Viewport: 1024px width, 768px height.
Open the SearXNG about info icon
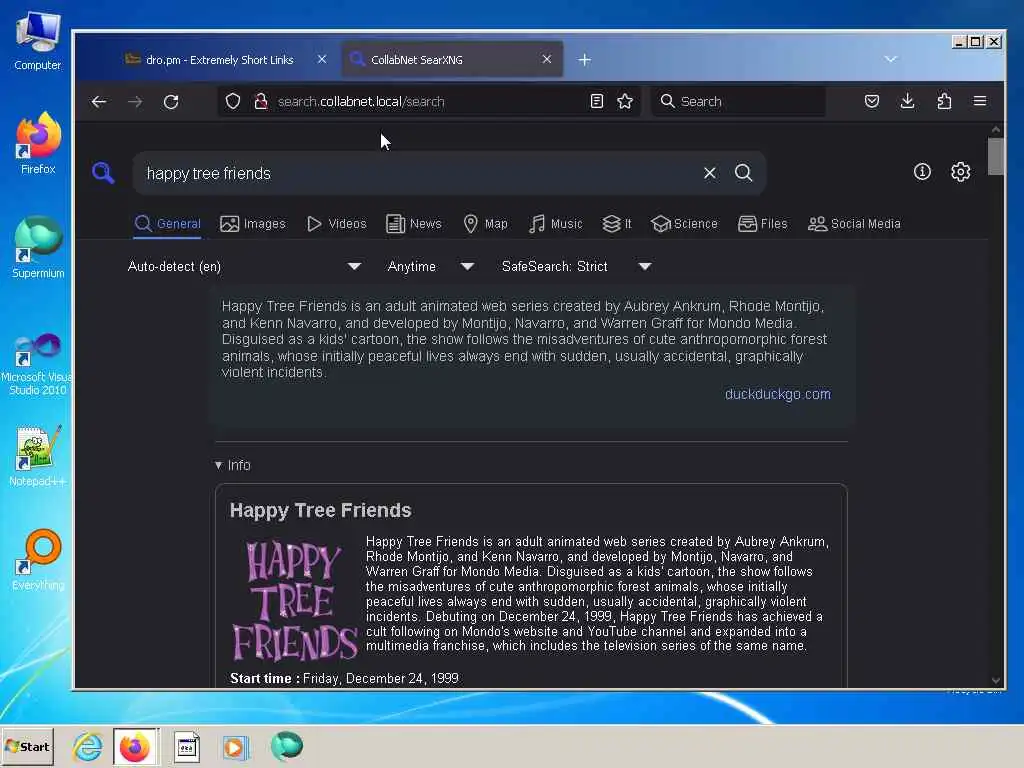coord(922,172)
